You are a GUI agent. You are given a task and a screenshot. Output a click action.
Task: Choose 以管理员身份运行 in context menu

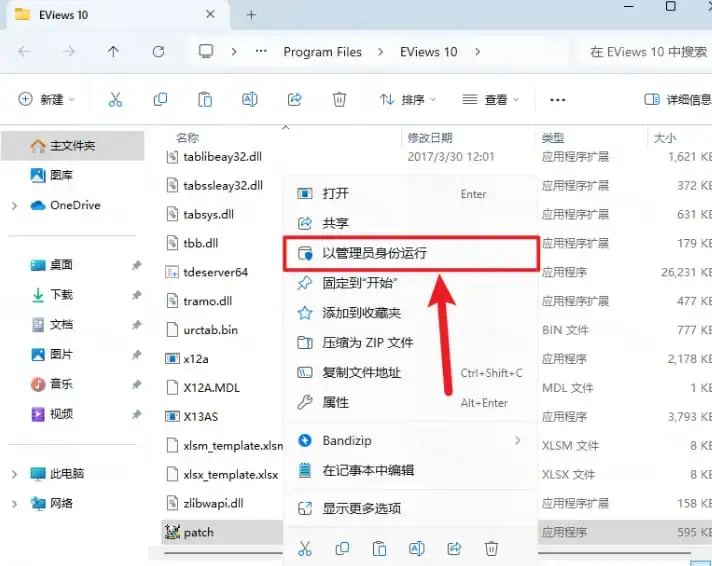[410, 253]
